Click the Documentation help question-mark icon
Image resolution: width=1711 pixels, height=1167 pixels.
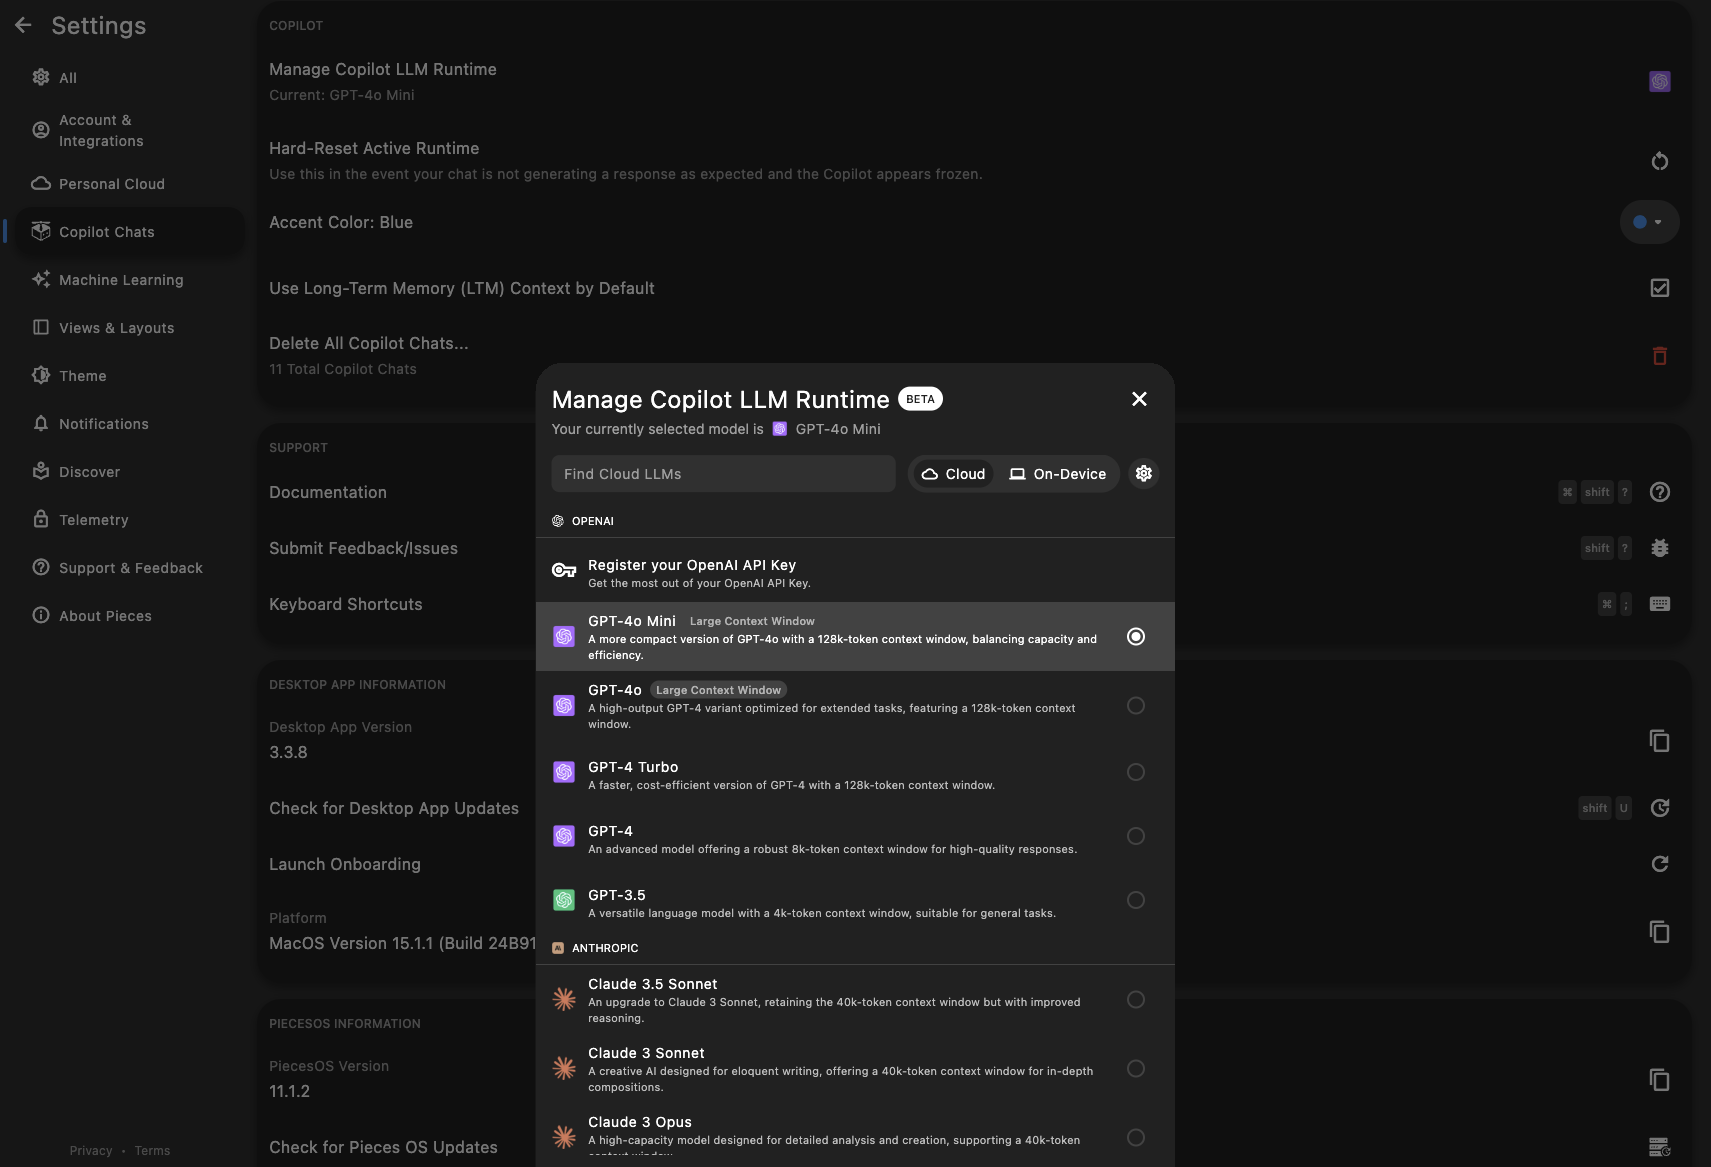click(x=1659, y=491)
